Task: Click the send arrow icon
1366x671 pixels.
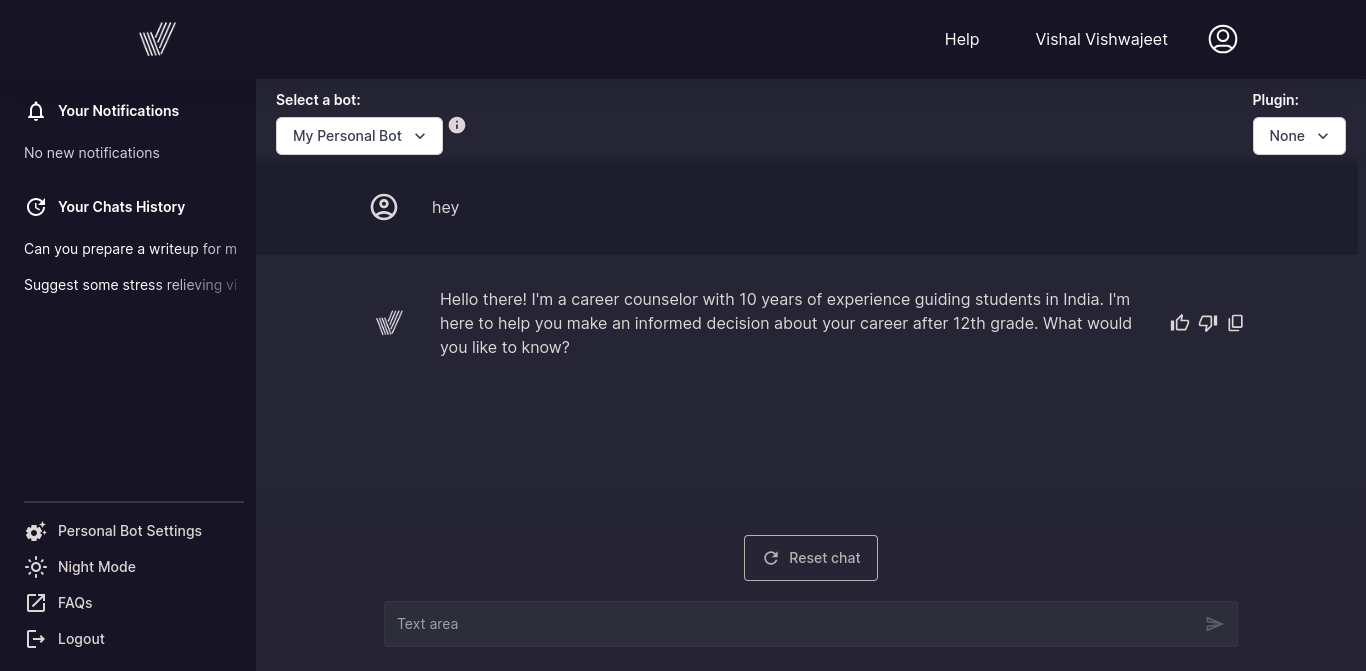Action: [x=1215, y=624]
